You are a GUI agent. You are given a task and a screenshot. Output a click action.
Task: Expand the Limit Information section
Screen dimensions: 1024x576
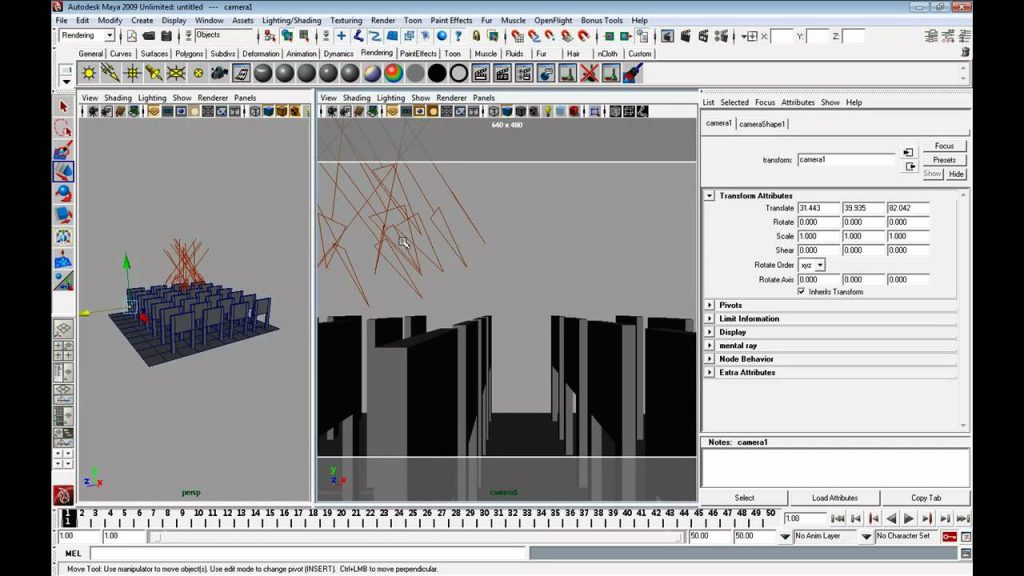709,319
